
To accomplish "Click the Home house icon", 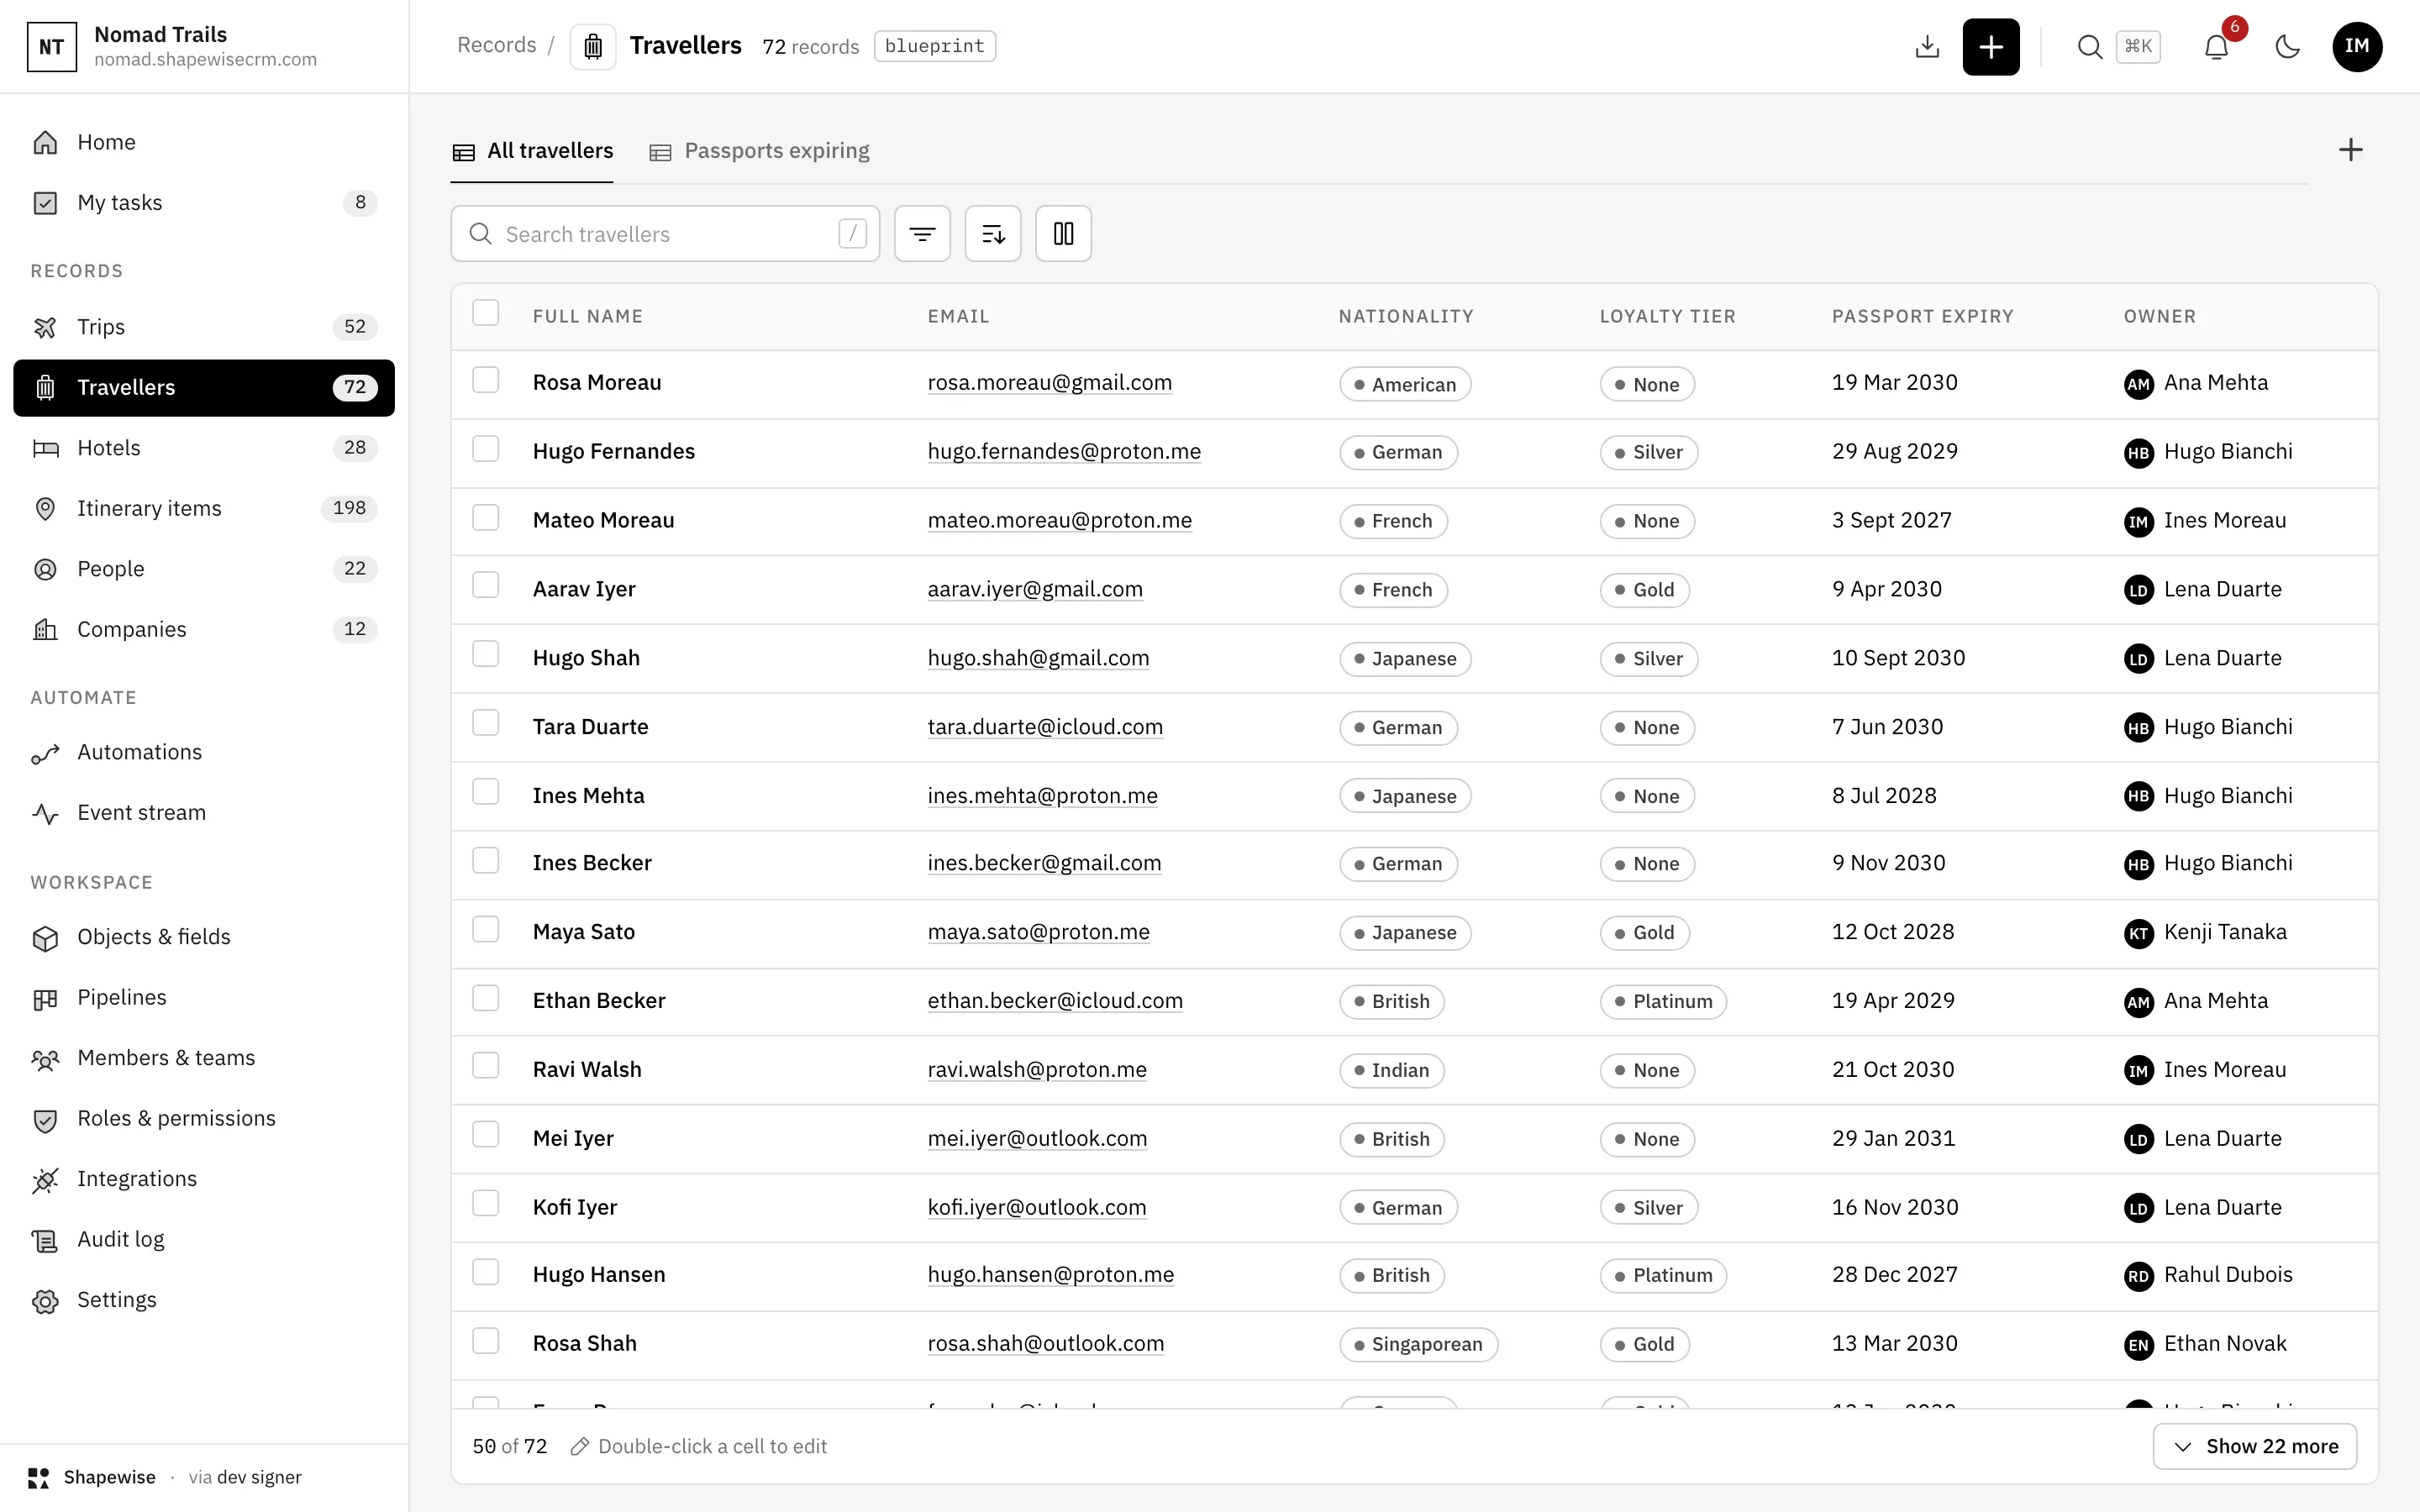I will point(45,142).
